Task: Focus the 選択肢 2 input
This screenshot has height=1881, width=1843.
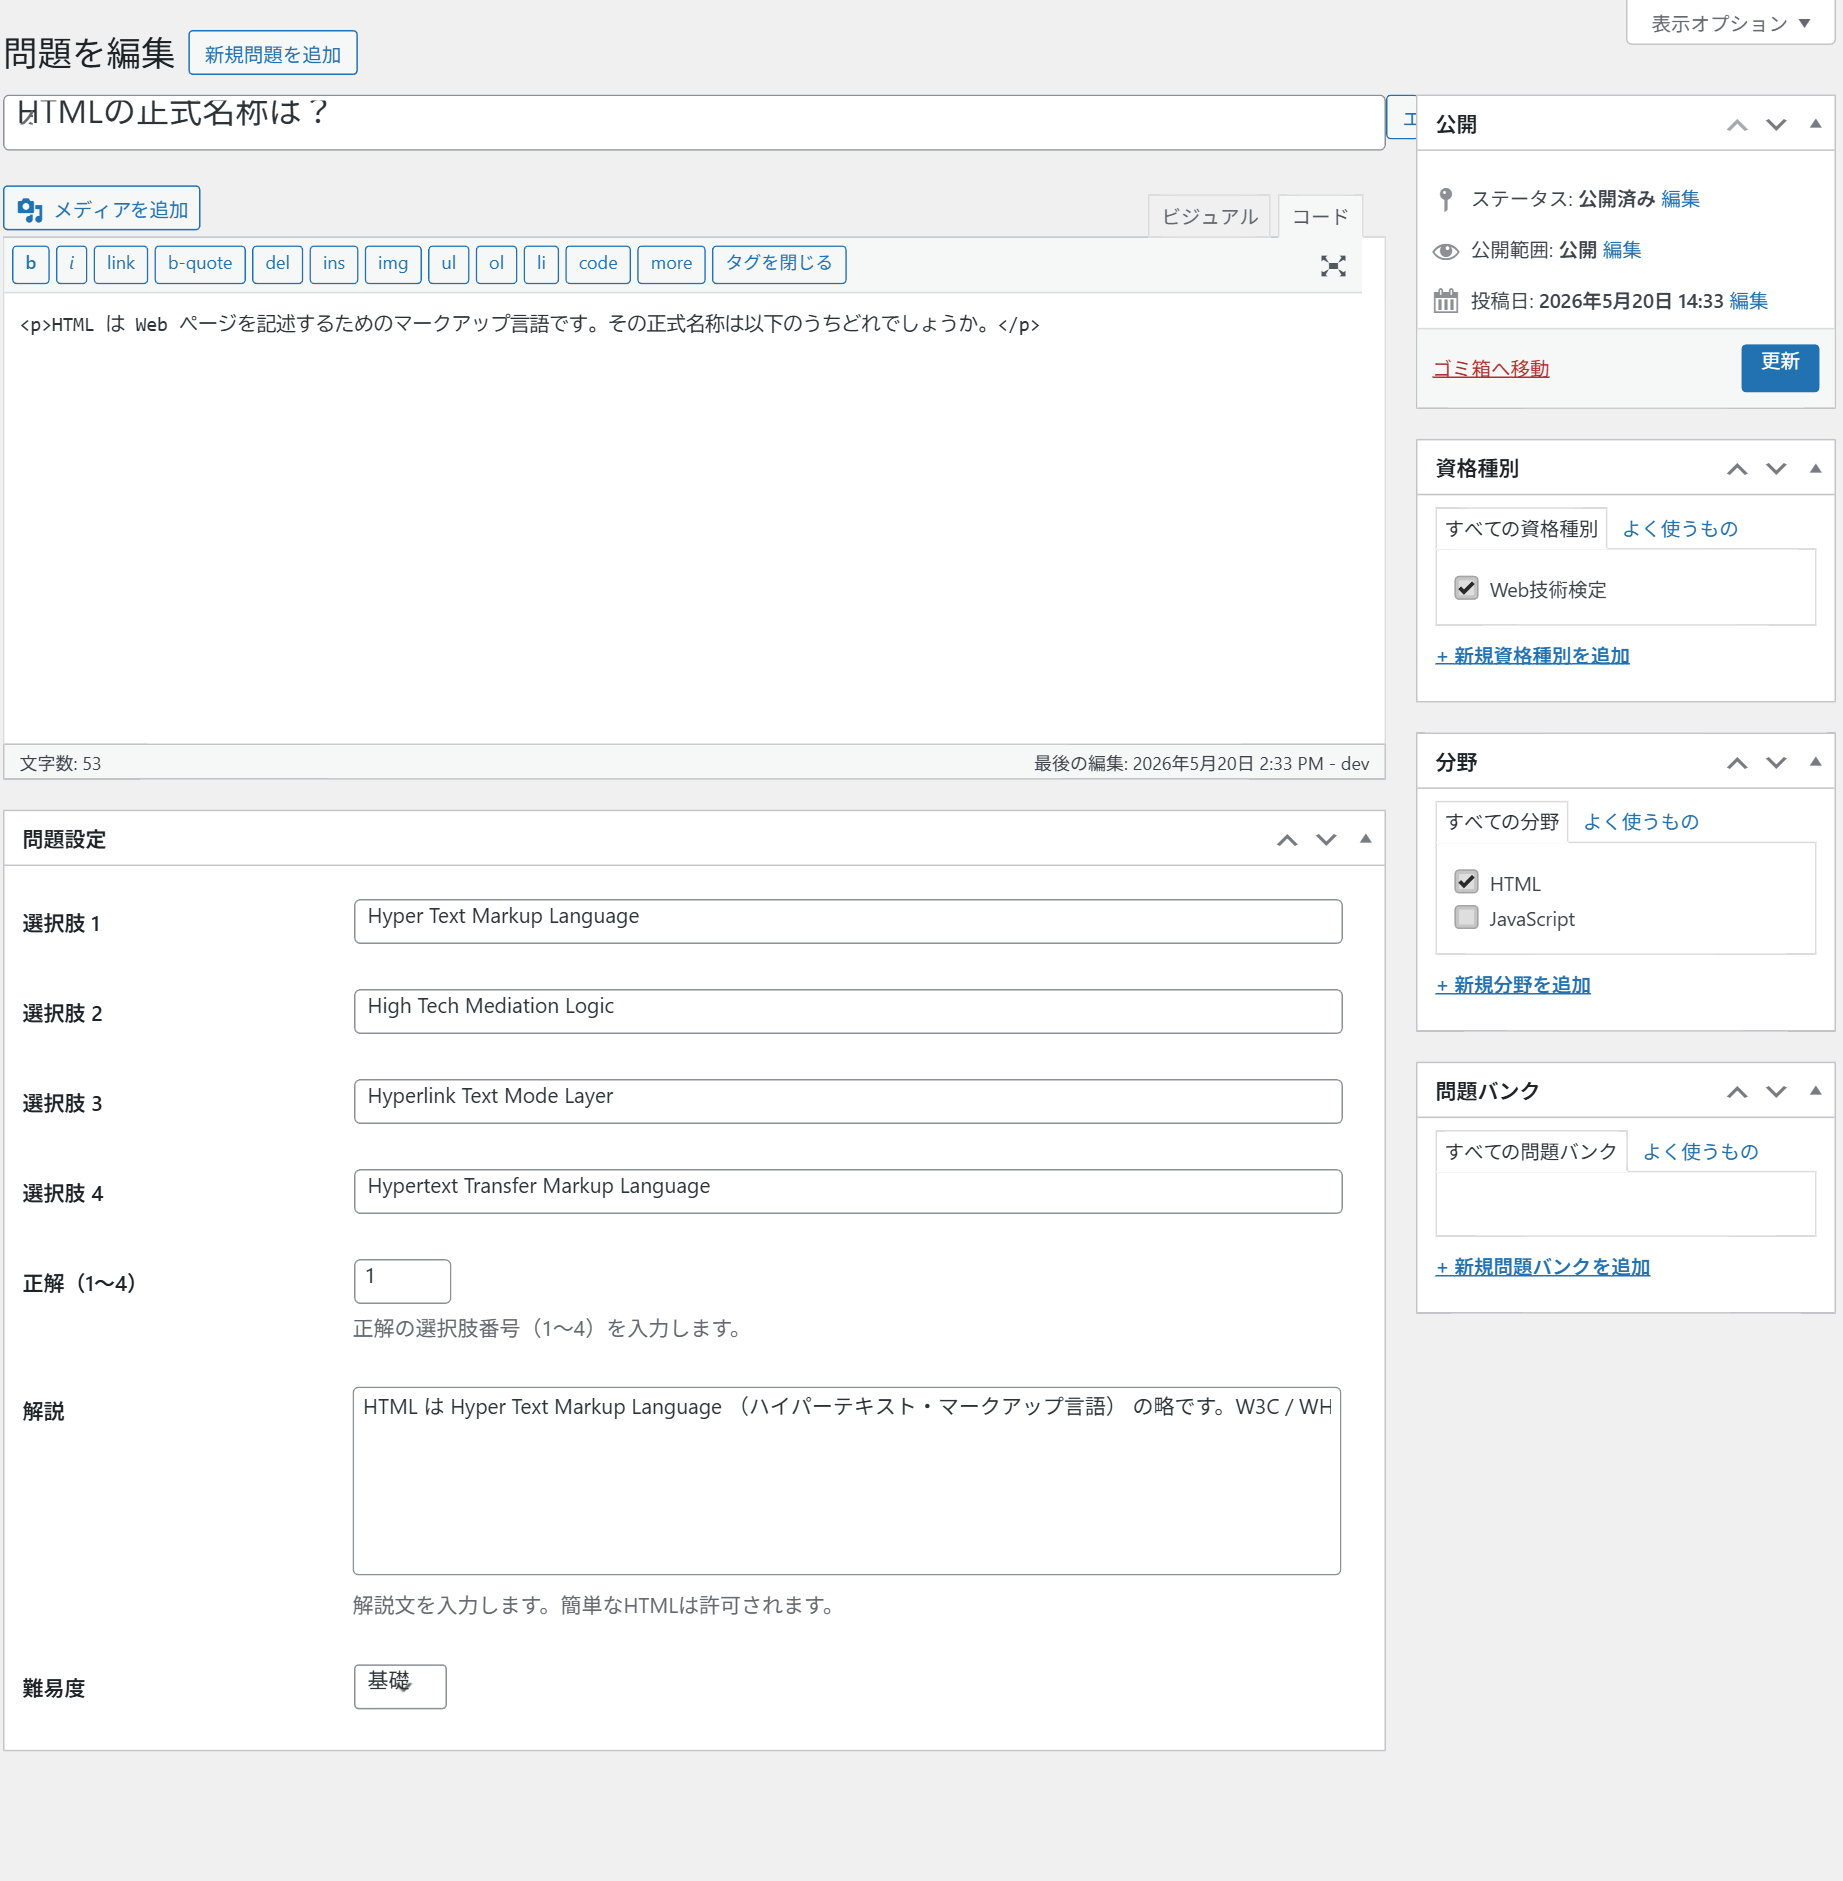Action: click(x=848, y=1011)
